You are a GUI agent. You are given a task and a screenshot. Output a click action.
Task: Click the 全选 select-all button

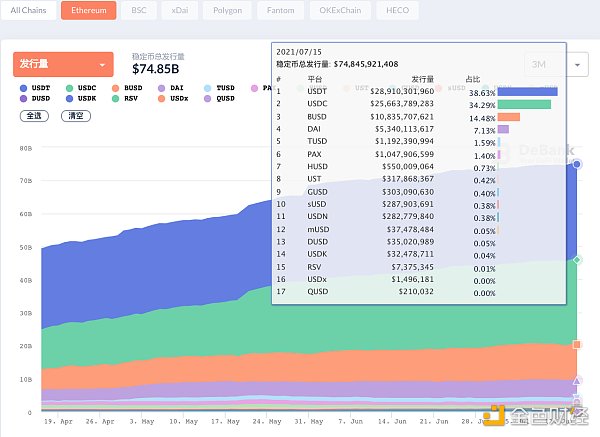32,116
